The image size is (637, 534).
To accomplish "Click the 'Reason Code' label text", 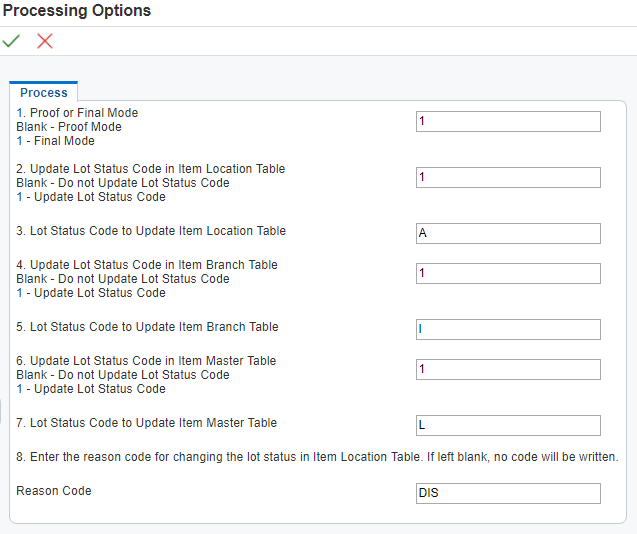I will point(54,491).
